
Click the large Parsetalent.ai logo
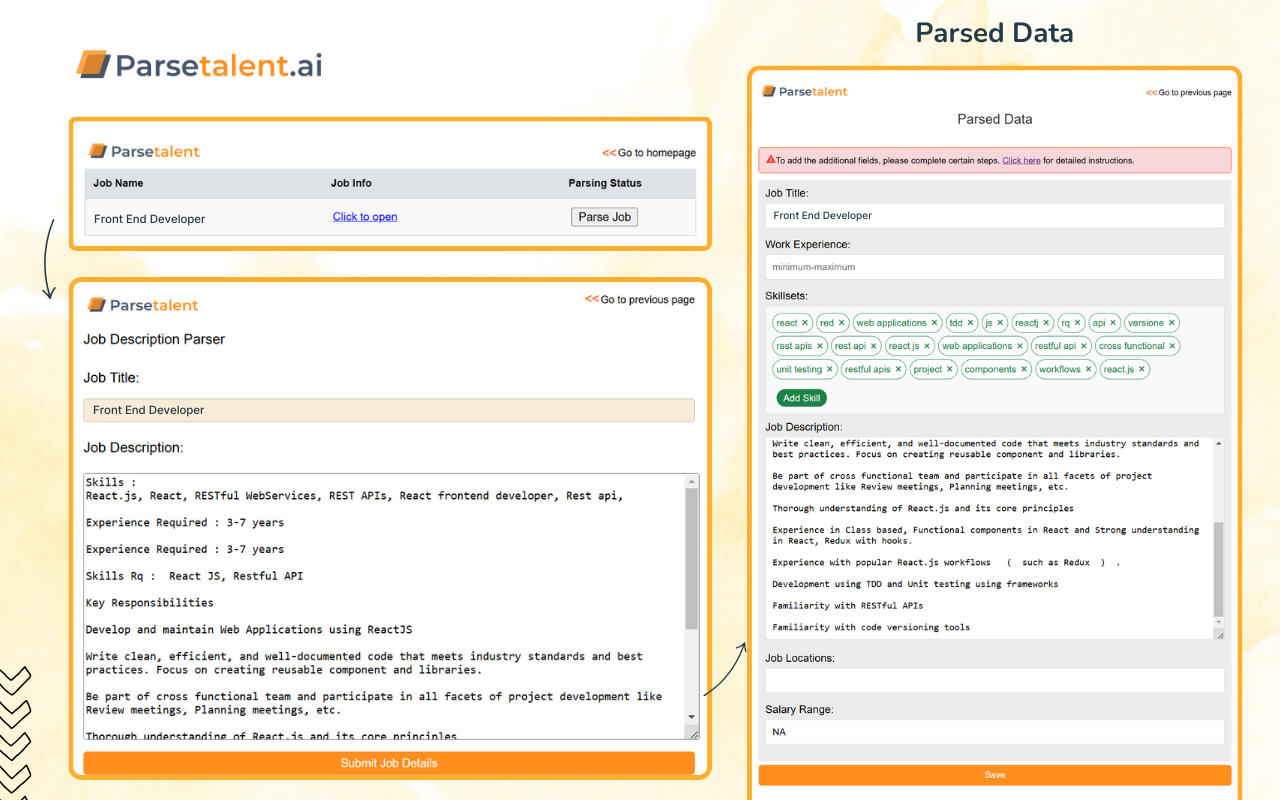pyautogui.click(x=199, y=65)
